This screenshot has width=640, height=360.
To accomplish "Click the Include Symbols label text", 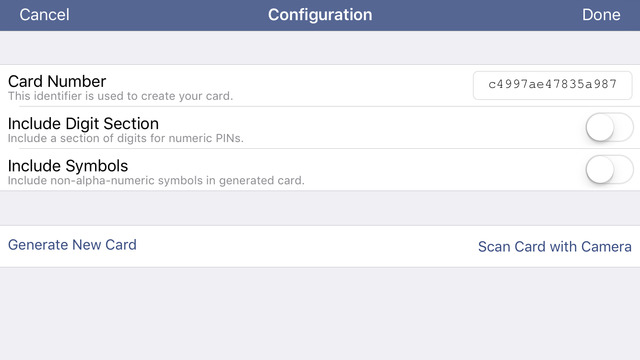I will 68,166.
